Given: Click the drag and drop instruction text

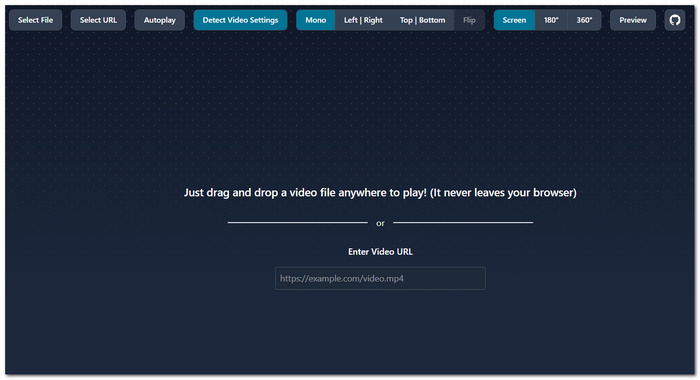Looking at the screenshot, I should click(x=380, y=192).
